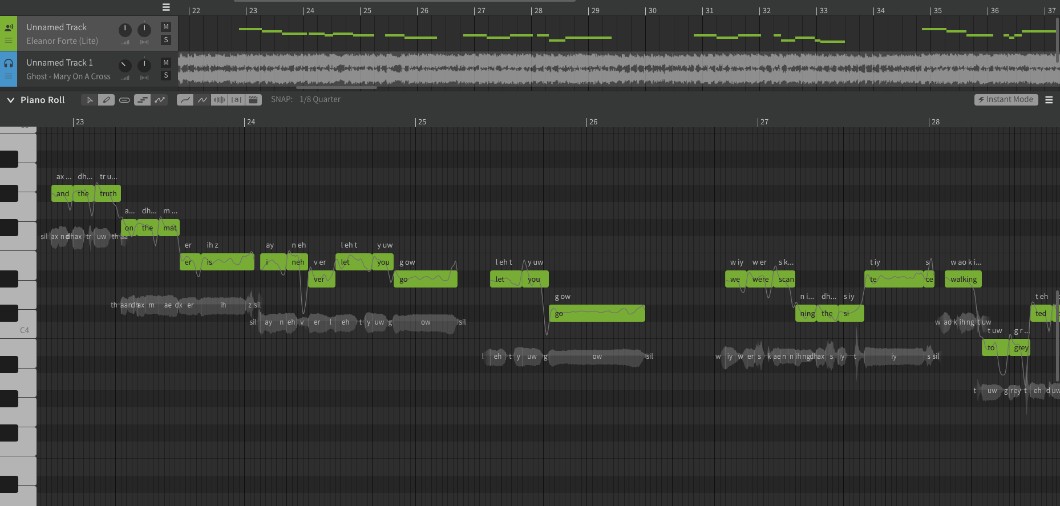
Task: Click the volume knob on Eleanor Forte track
Action: point(125,29)
